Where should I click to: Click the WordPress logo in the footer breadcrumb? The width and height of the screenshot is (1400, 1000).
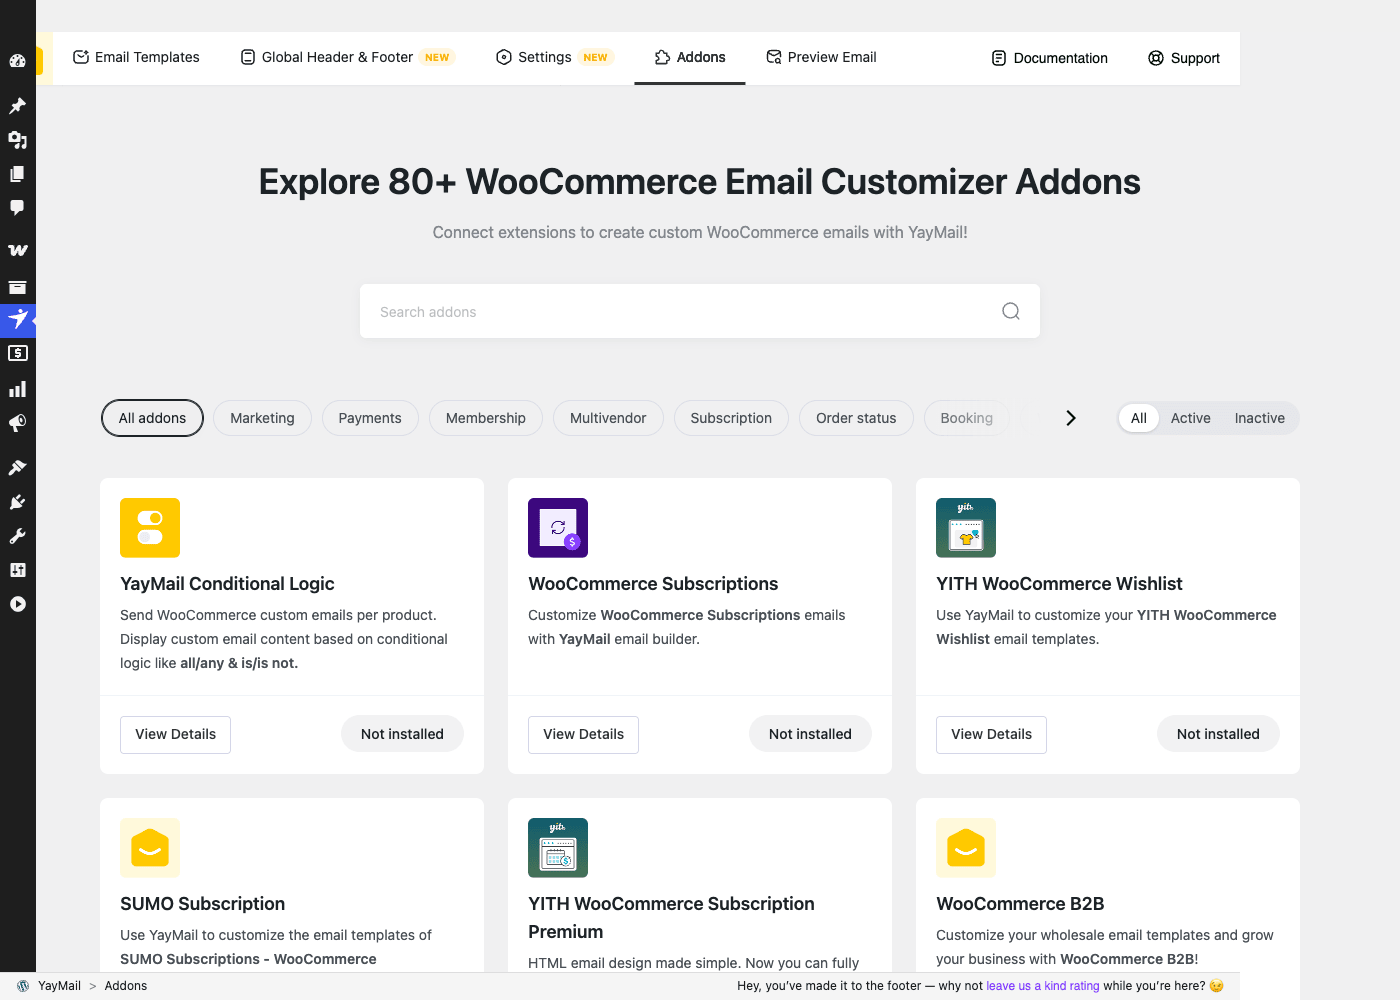(23, 986)
